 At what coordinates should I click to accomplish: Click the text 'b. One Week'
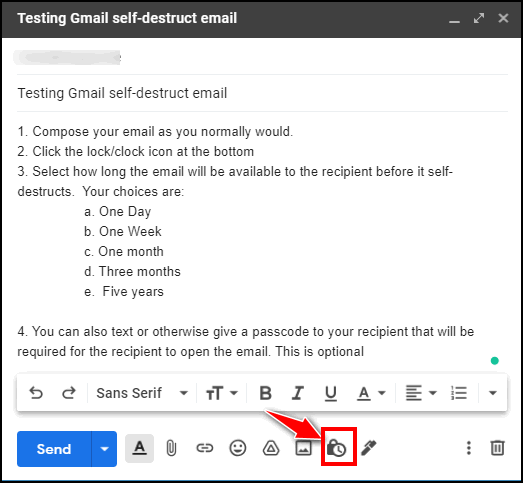(x=123, y=231)
